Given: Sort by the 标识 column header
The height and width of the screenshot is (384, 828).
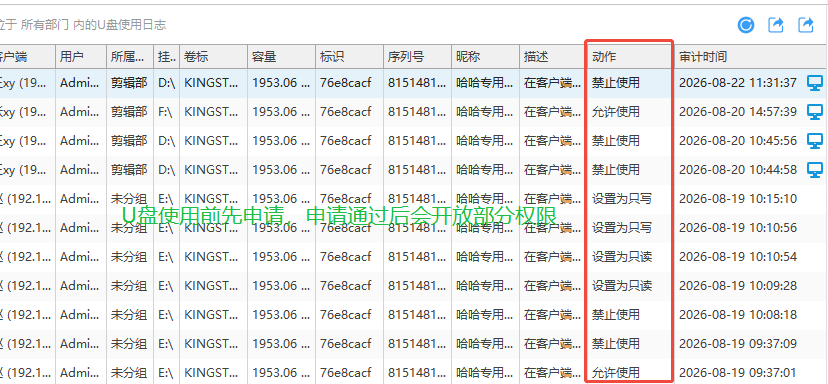Looking at the screenshot, I should (350, 57).
